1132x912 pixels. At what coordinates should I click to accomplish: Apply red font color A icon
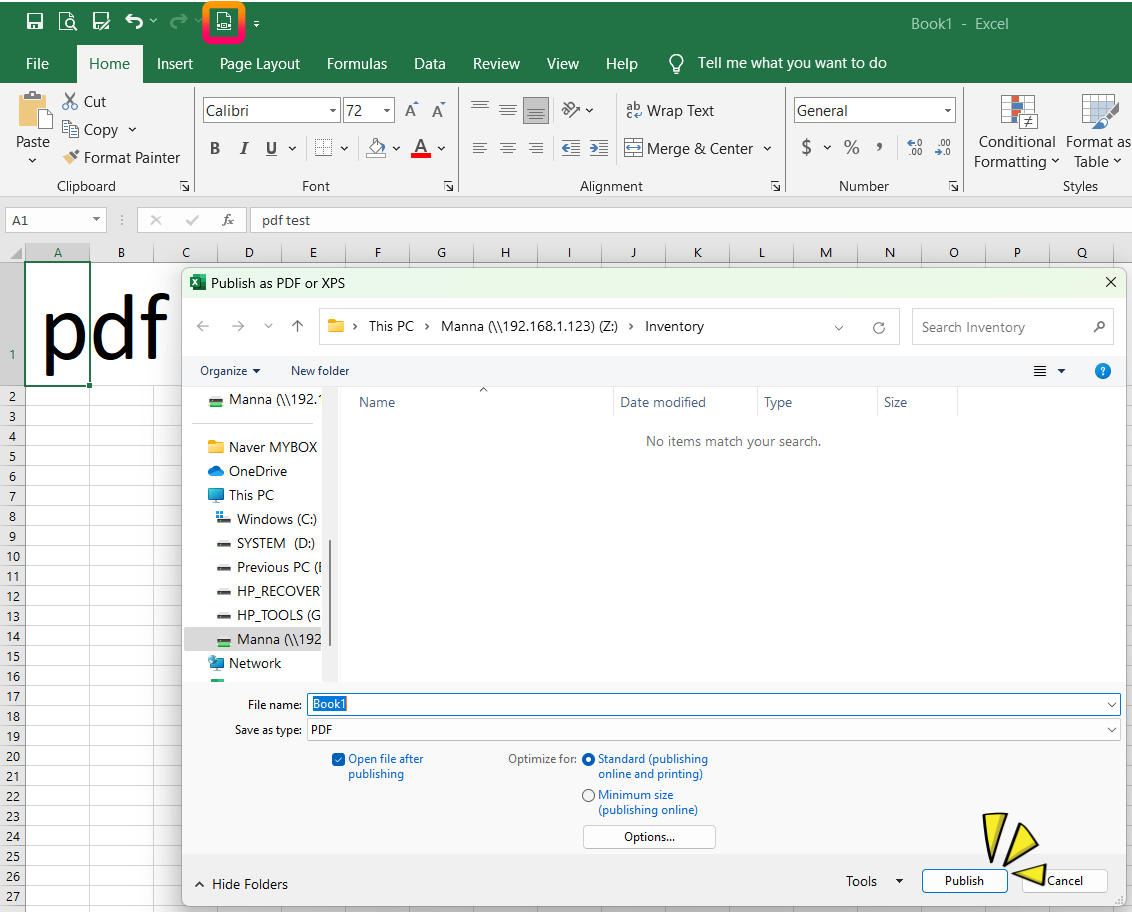pos(421,149)
